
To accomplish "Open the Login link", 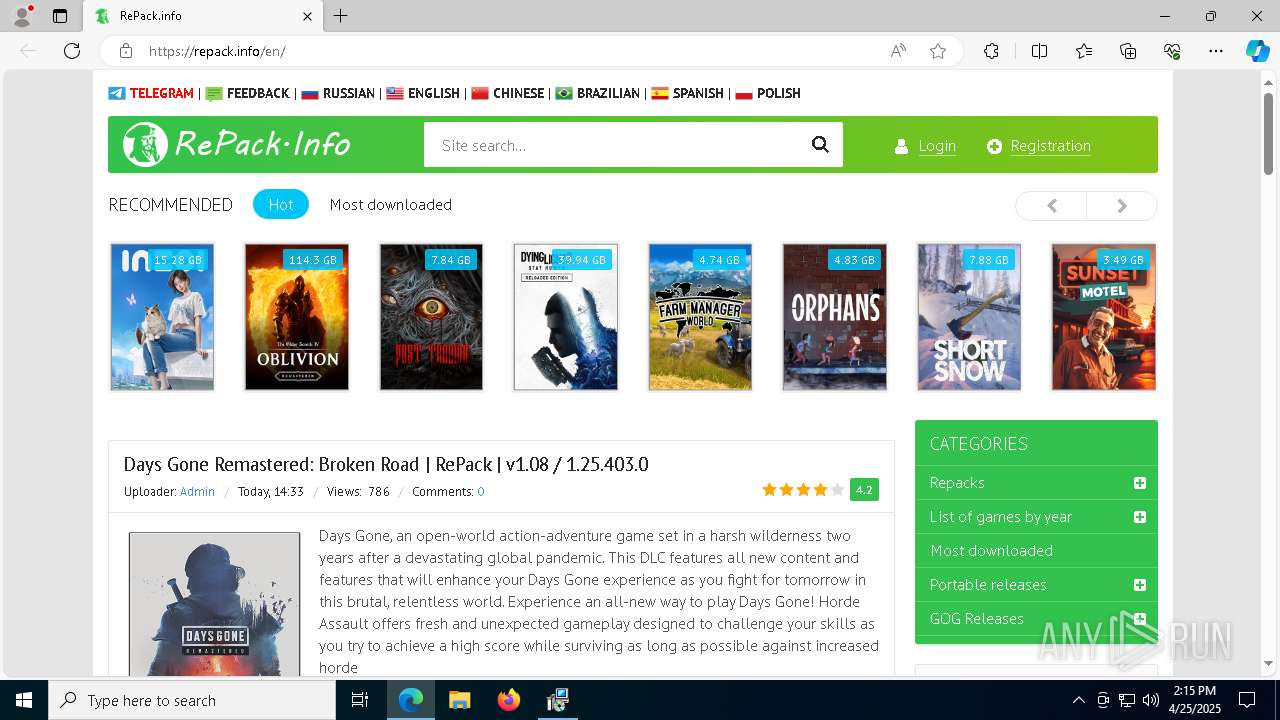I will 937,146.
